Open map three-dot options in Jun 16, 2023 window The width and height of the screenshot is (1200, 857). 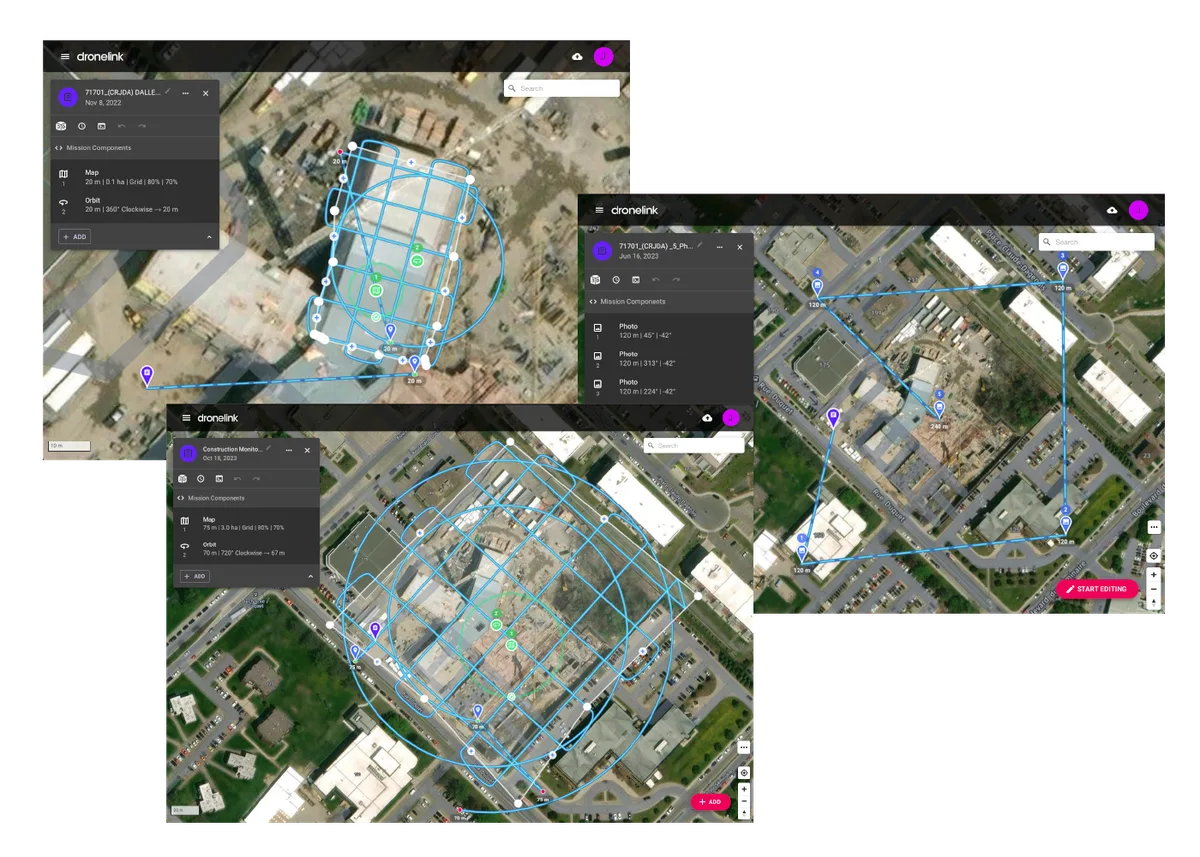coord(1154,527)
